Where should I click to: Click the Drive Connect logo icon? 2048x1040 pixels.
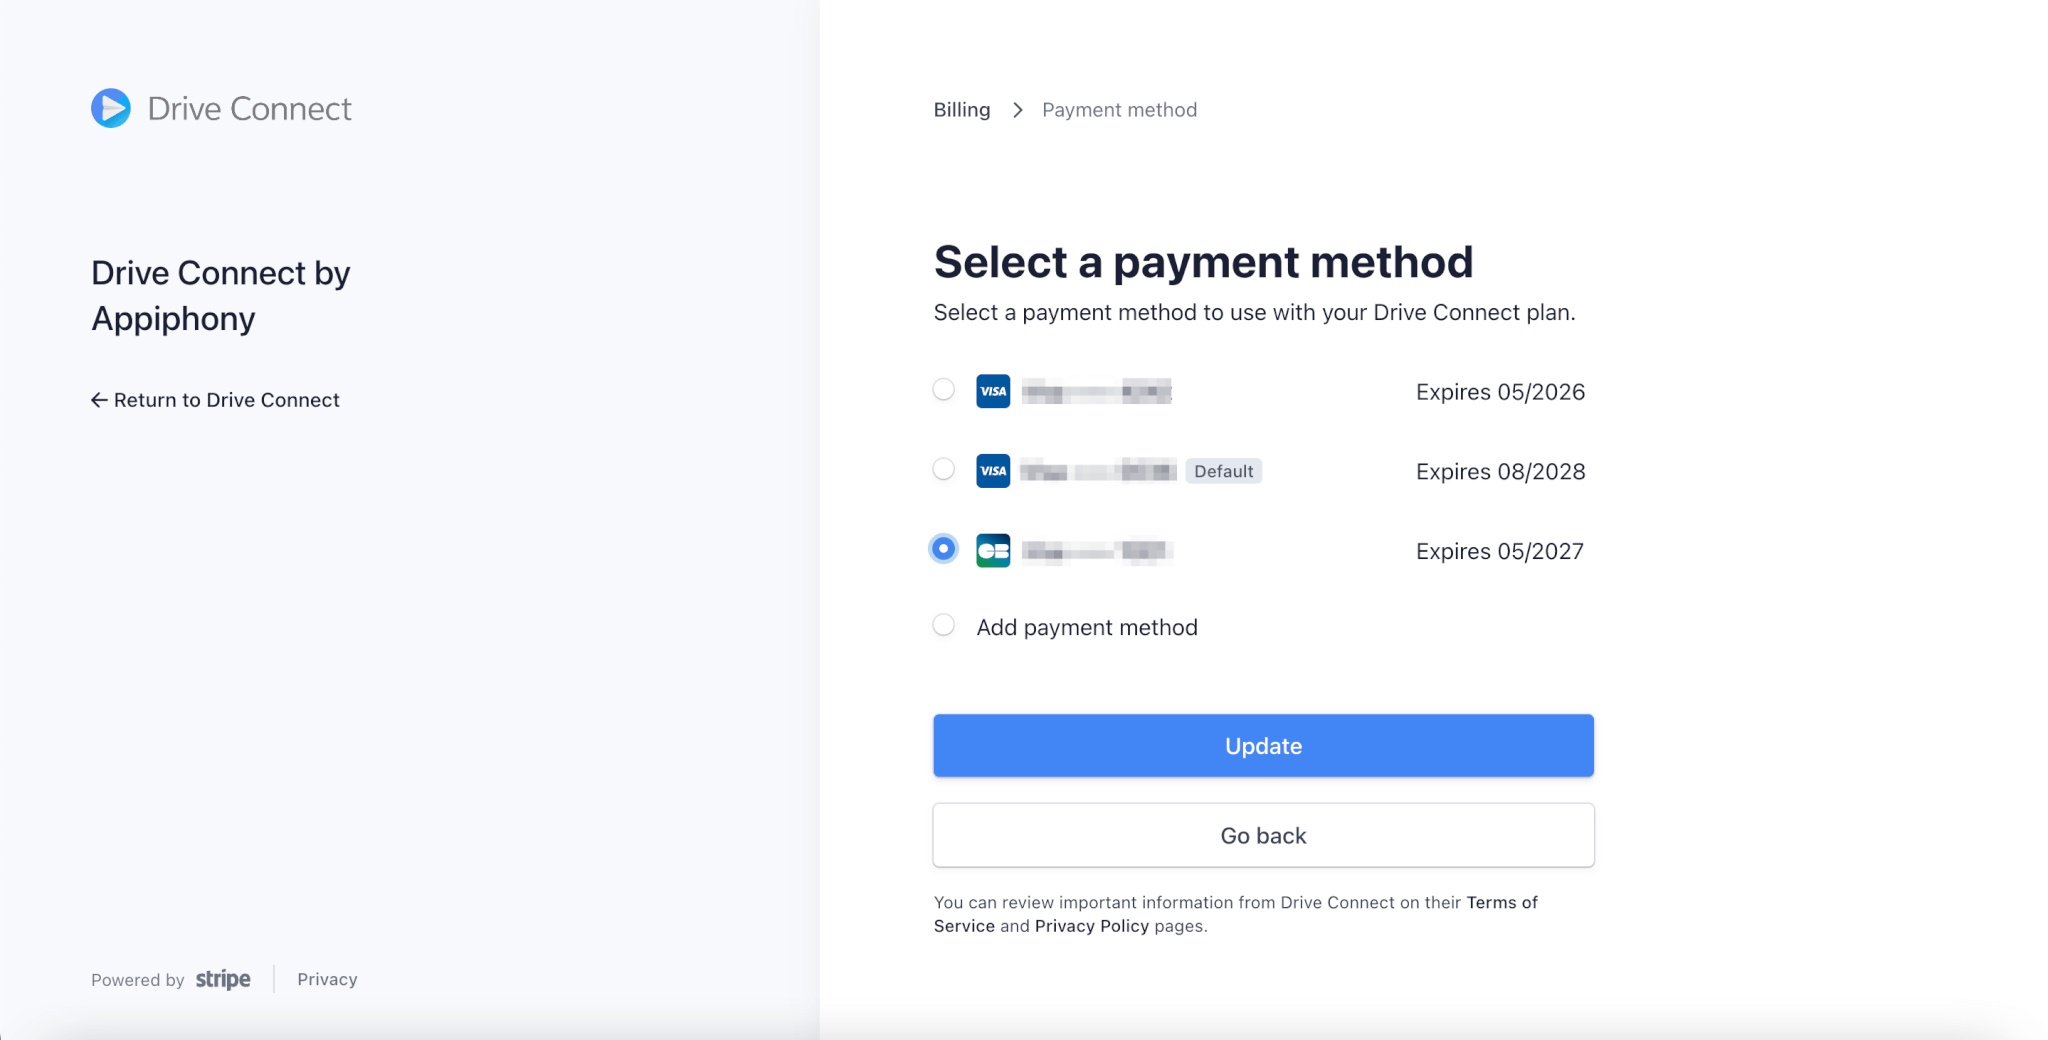111,108
